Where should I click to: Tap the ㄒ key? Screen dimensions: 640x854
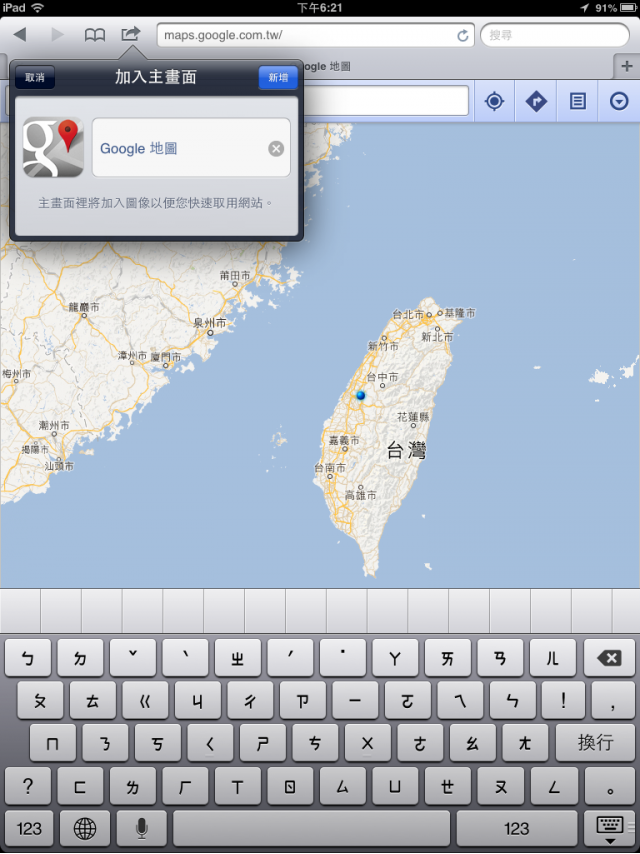237,786
